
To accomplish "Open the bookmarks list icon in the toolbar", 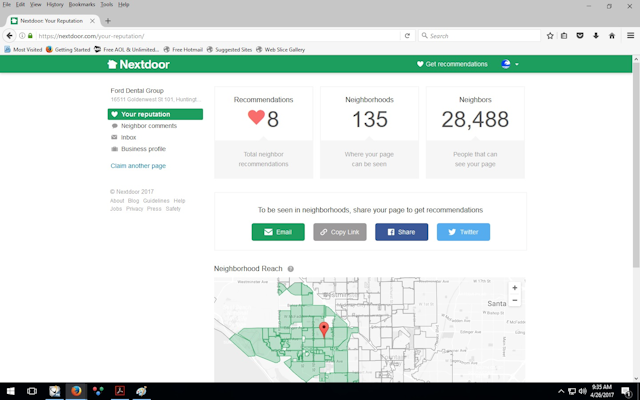I will pyautogui.click(x=564, y=36).
